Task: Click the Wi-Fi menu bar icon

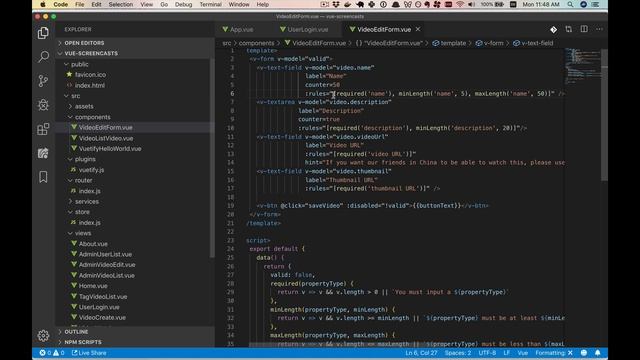Action: (460, 4)
